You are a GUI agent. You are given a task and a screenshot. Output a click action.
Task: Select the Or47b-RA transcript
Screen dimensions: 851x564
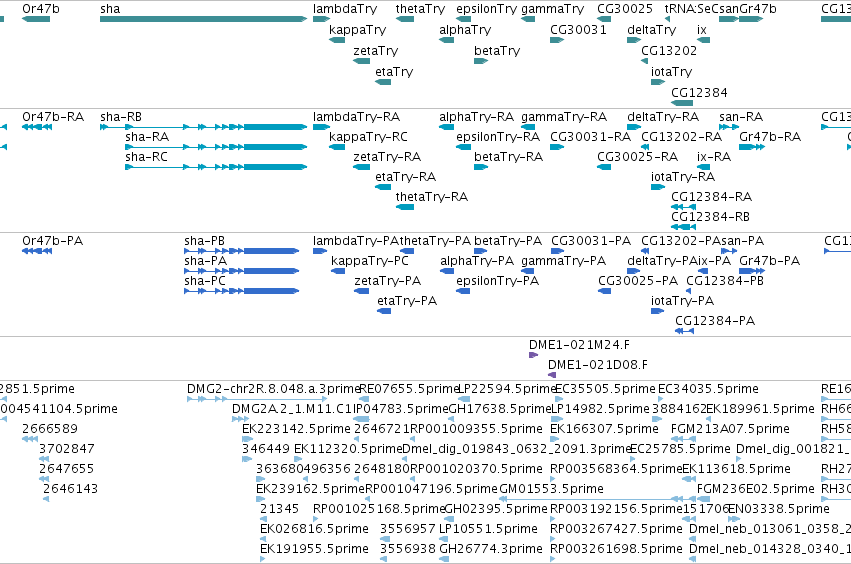click(x=37, y=127)
